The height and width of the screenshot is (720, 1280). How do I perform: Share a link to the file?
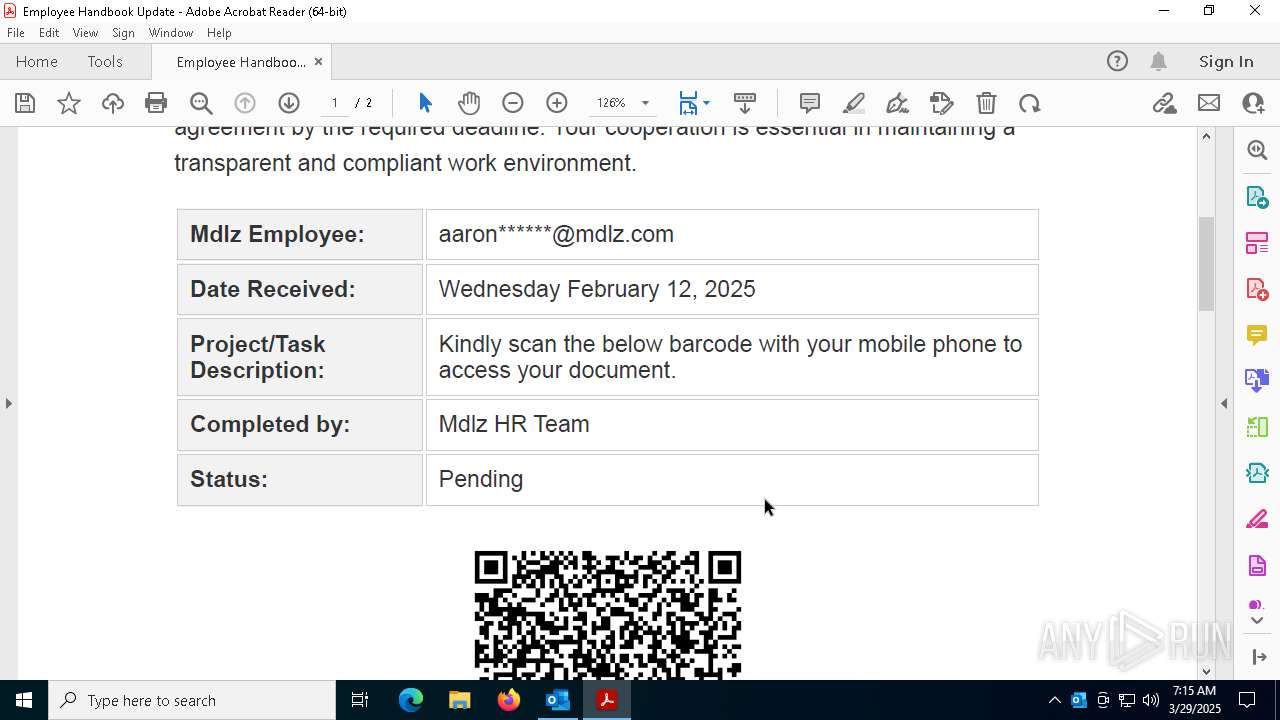tap(1164, 103)
